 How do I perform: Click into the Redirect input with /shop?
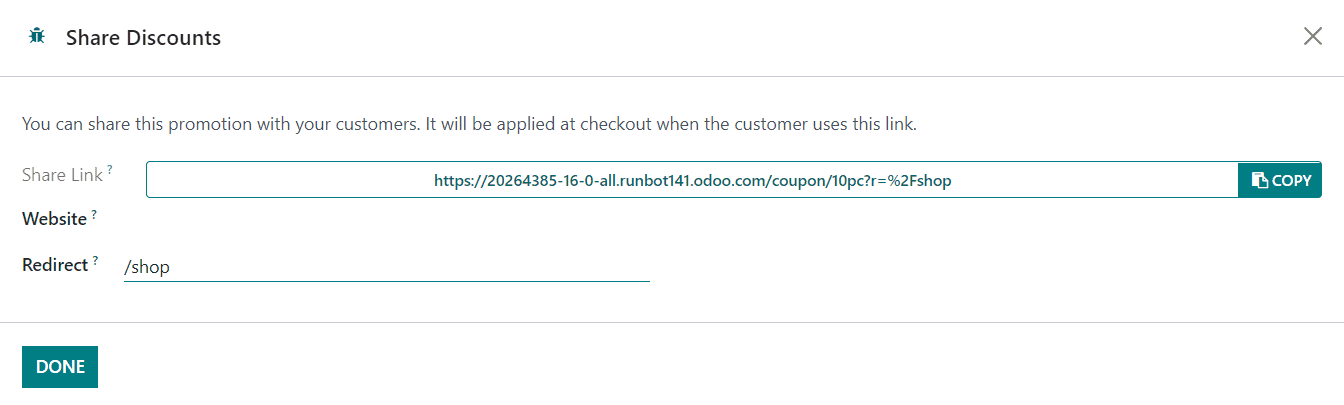click(386, 267)
